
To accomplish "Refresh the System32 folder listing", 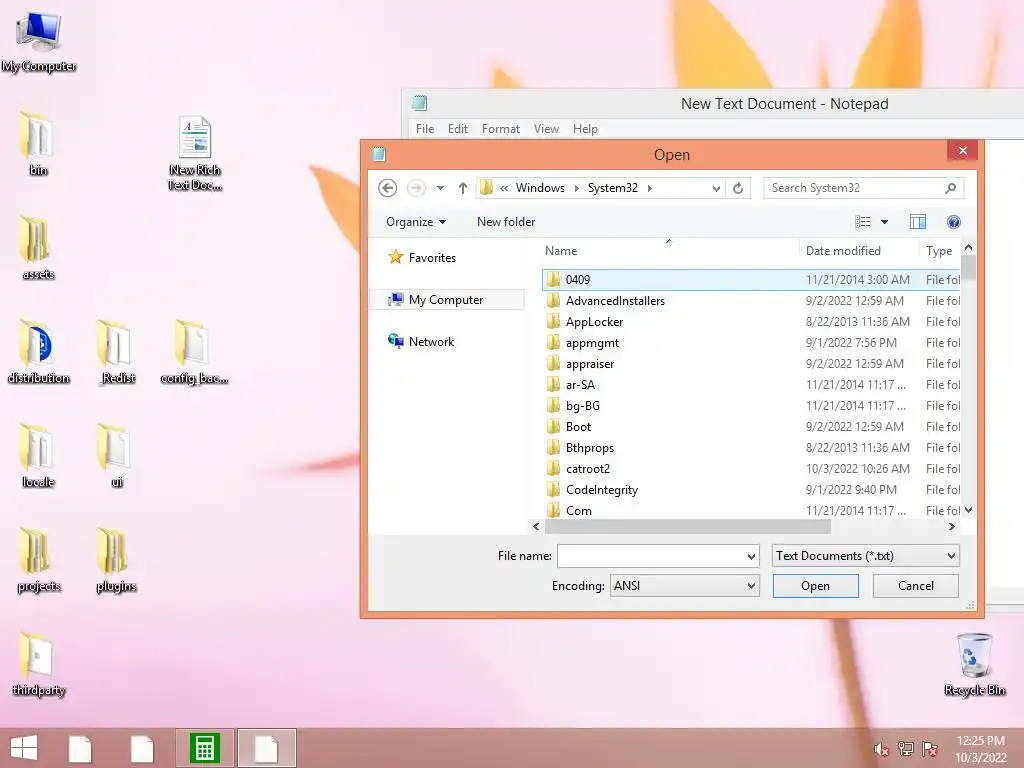I will pos(738,188).
